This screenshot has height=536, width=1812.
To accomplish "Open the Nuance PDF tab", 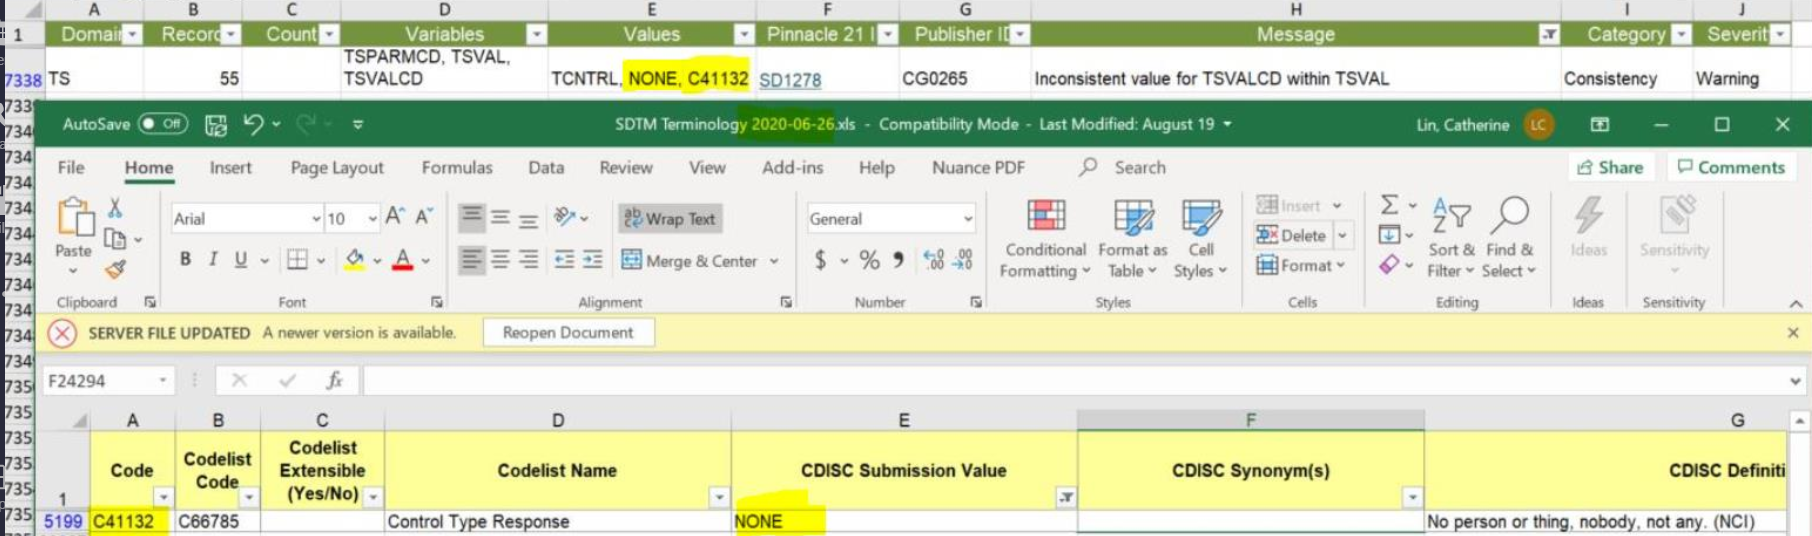I will (x=978, y=167).
